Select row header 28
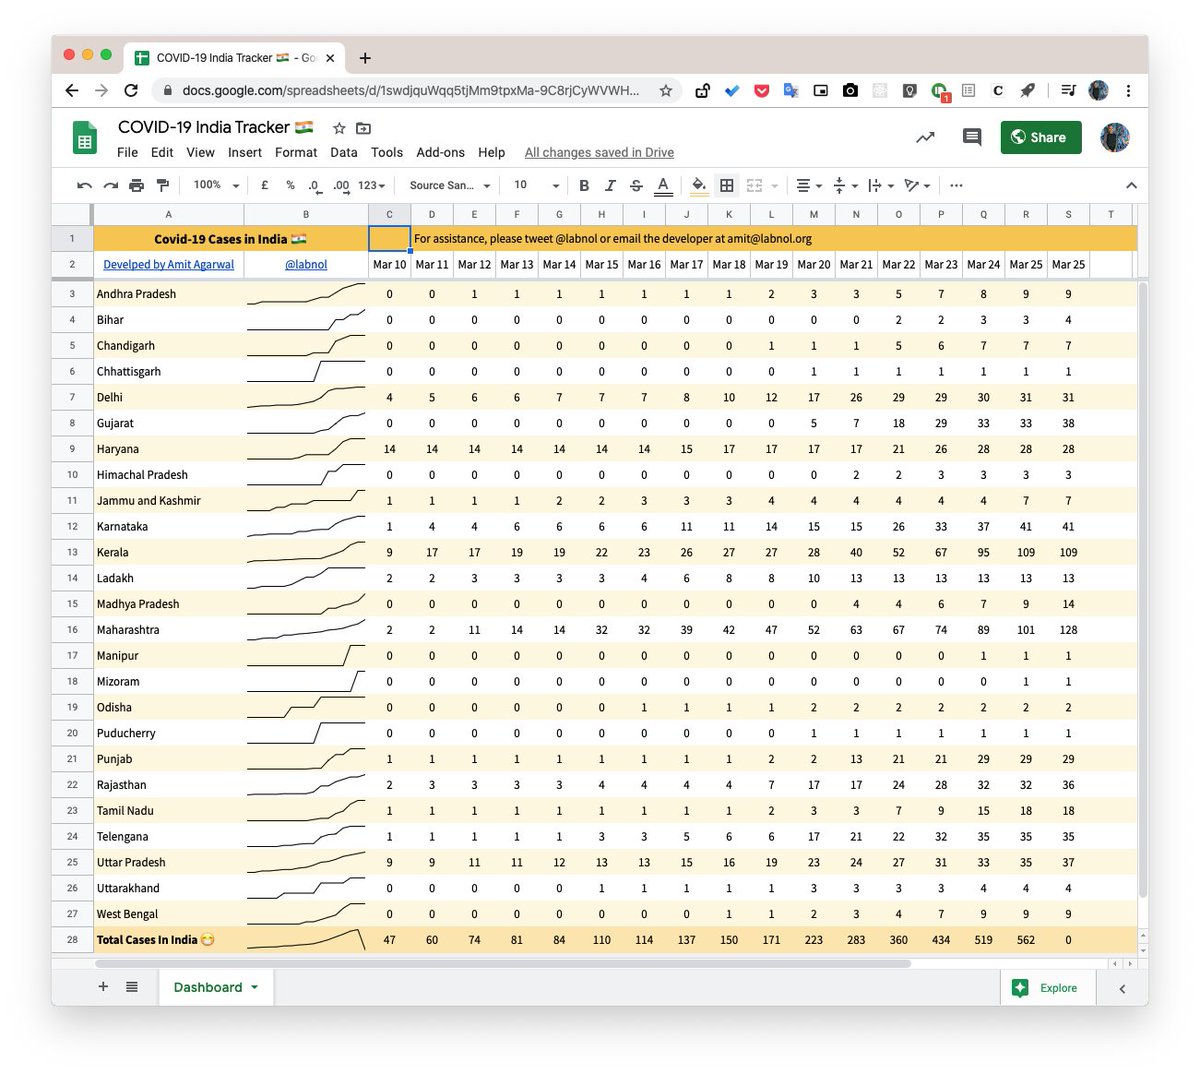Screen dimensions: 1200x1074 (72, 940)
